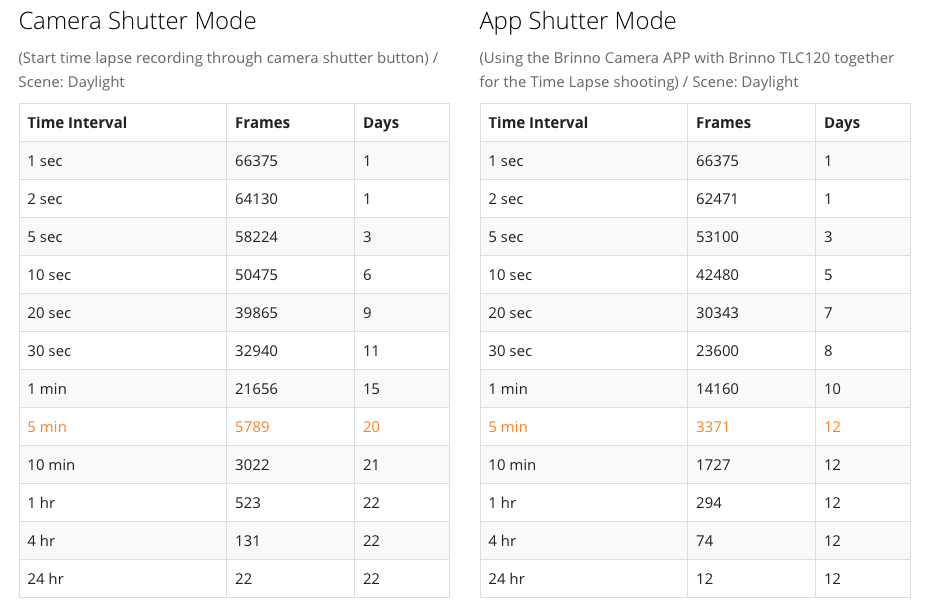Select the 3022 frames cell

click(x=252, y=465)
